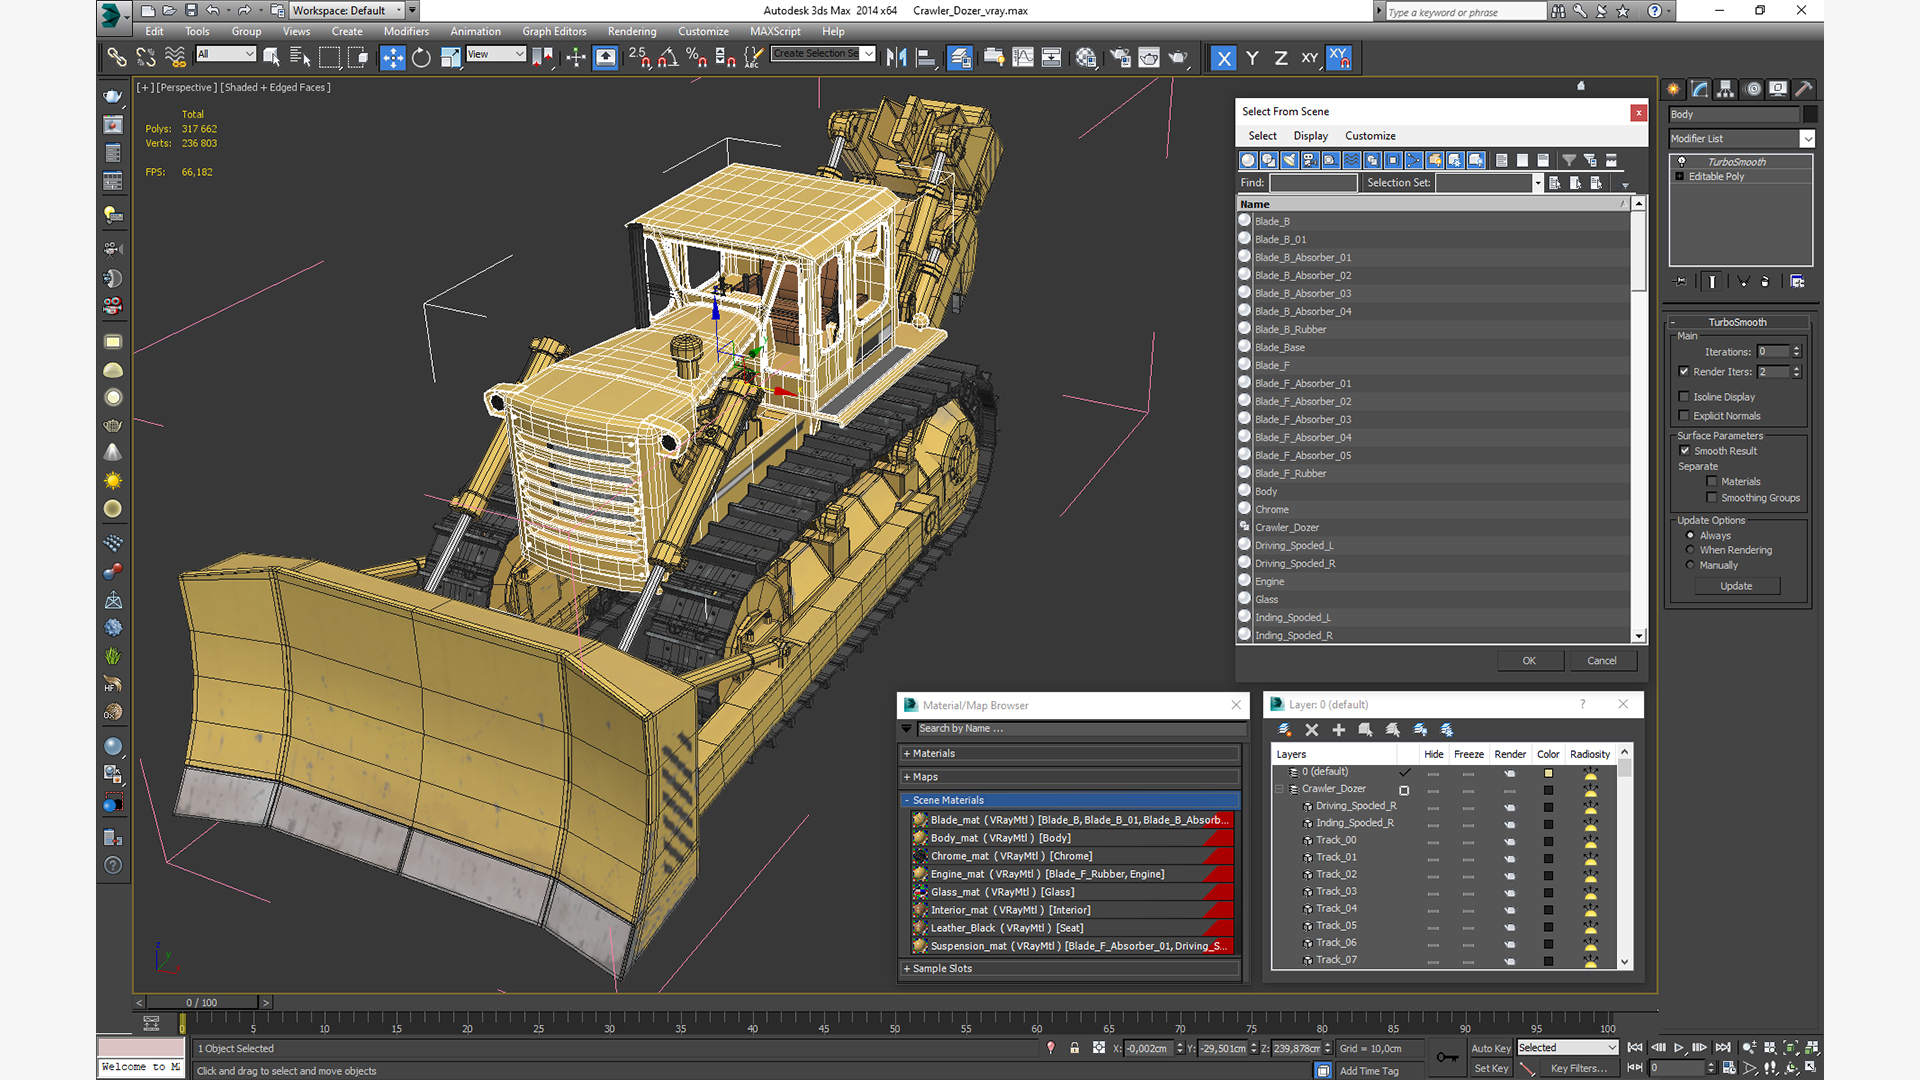Enable the Isoline Display checkbox

point(1685,397)
